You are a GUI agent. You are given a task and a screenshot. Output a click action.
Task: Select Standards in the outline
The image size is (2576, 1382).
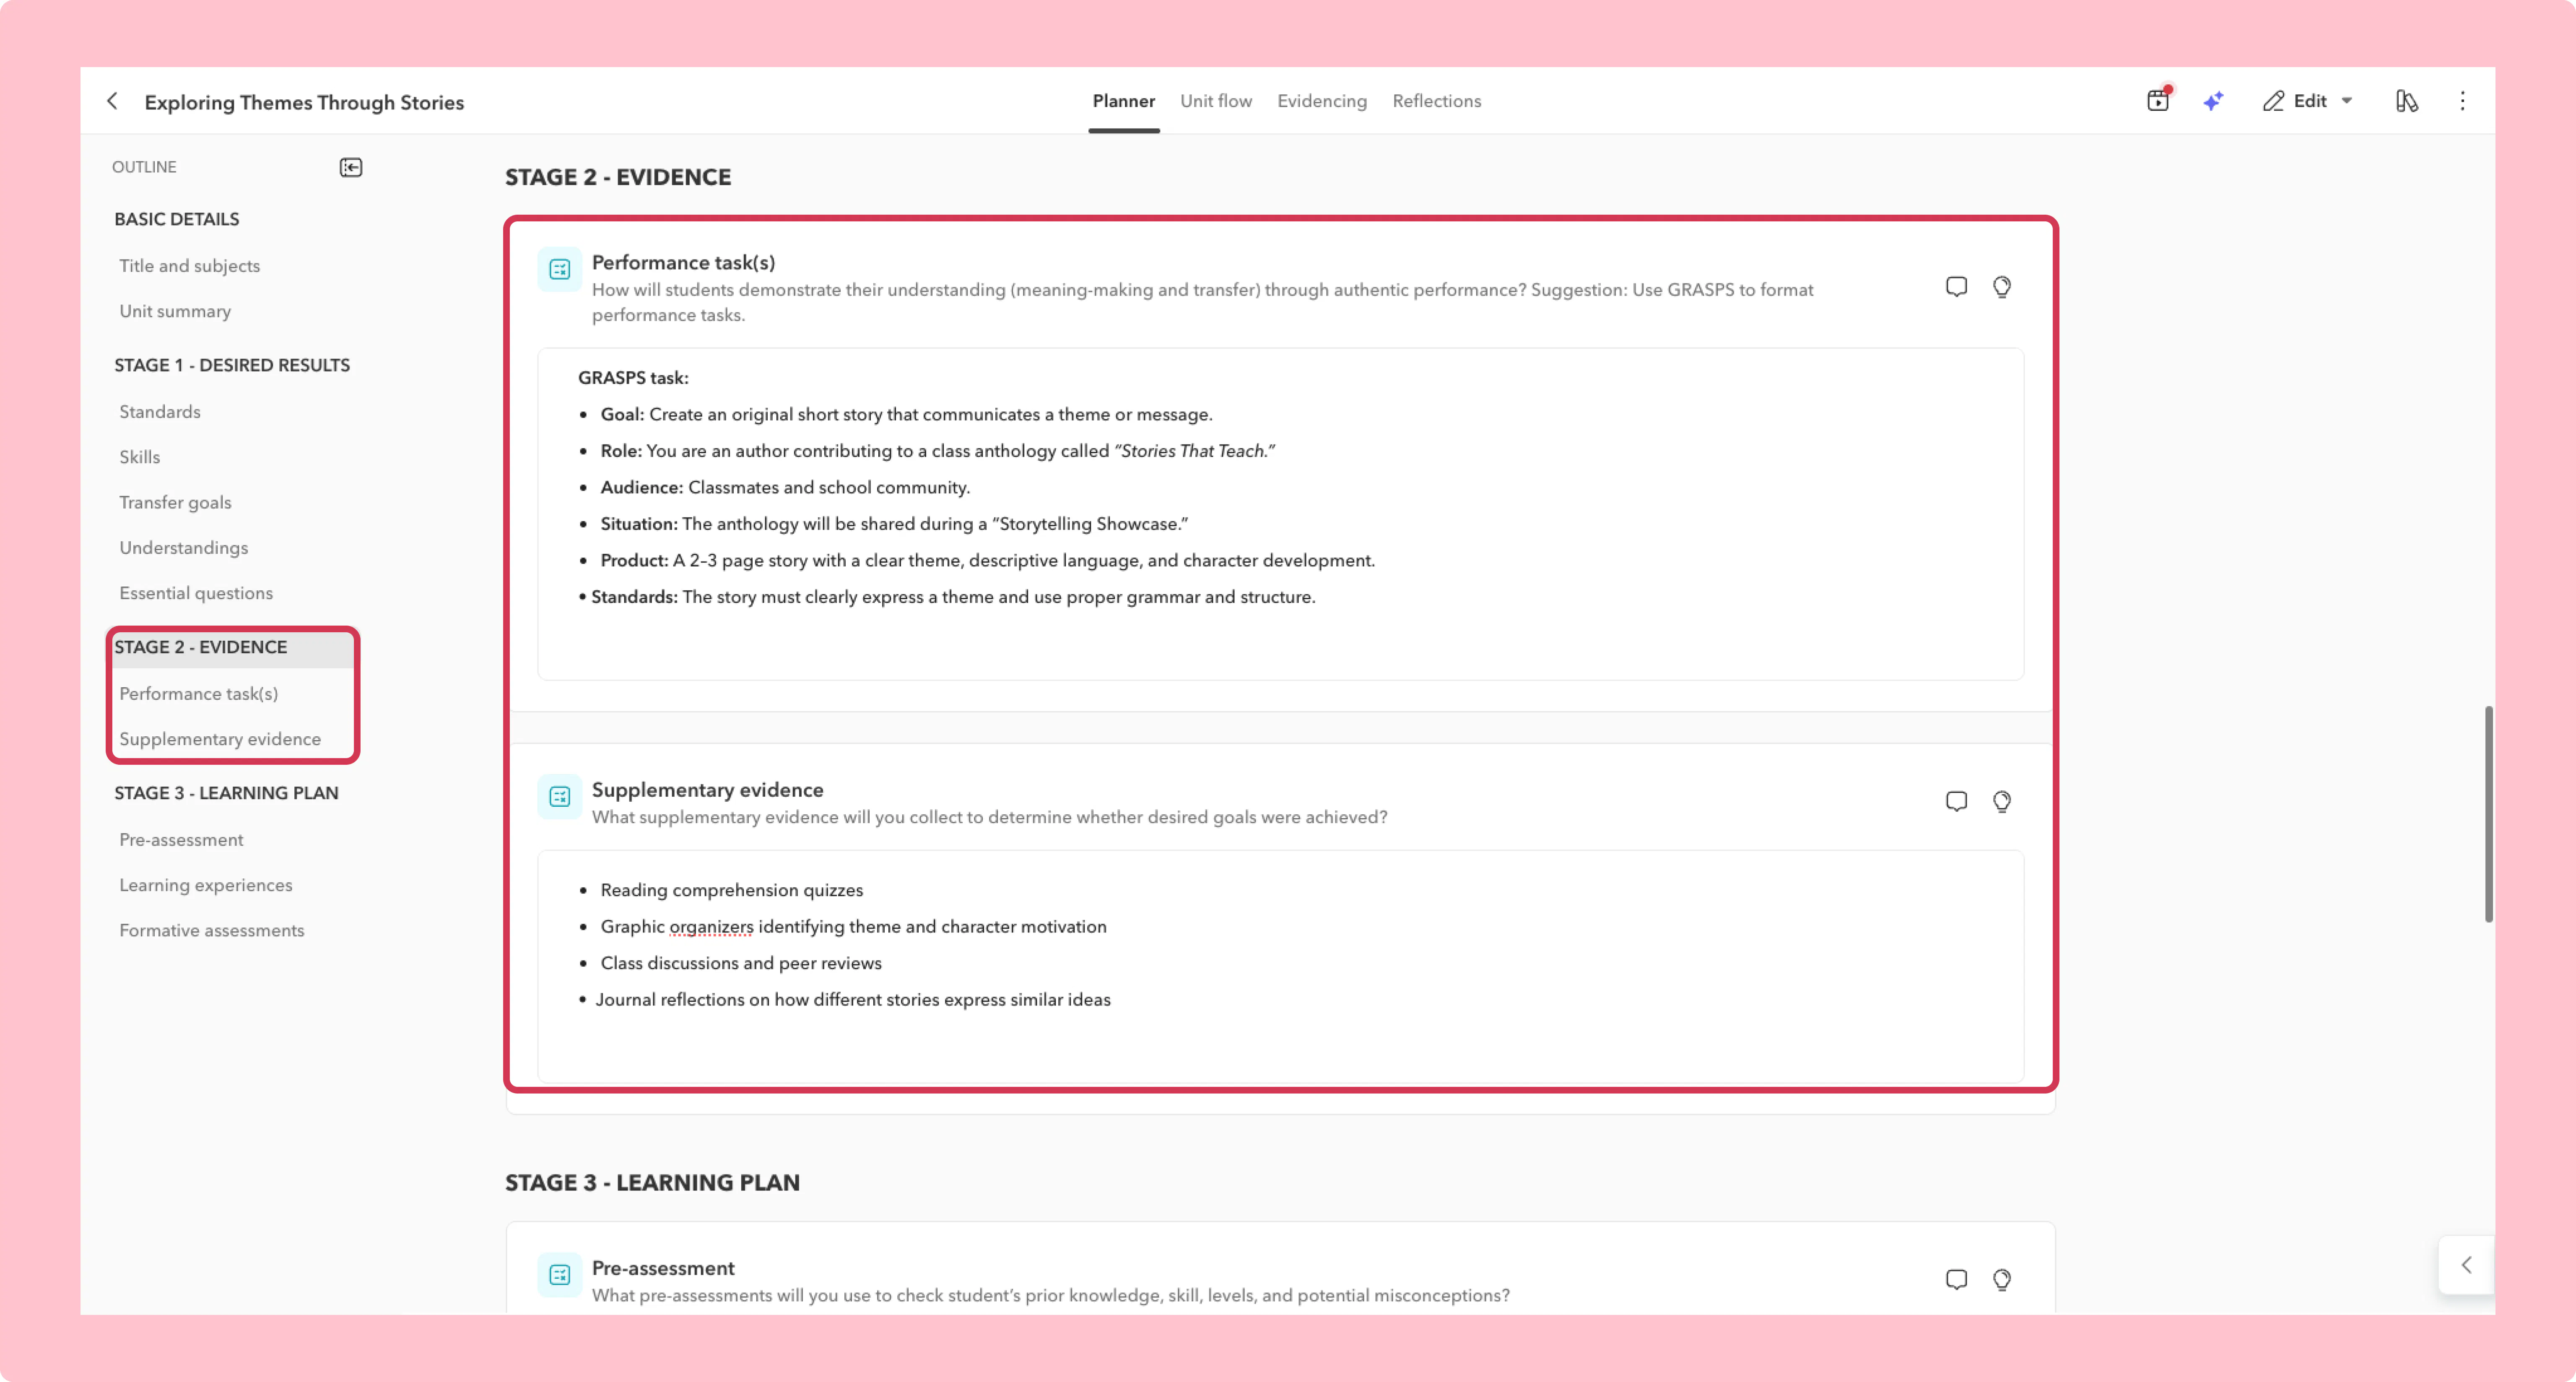[x=160, y=412]
